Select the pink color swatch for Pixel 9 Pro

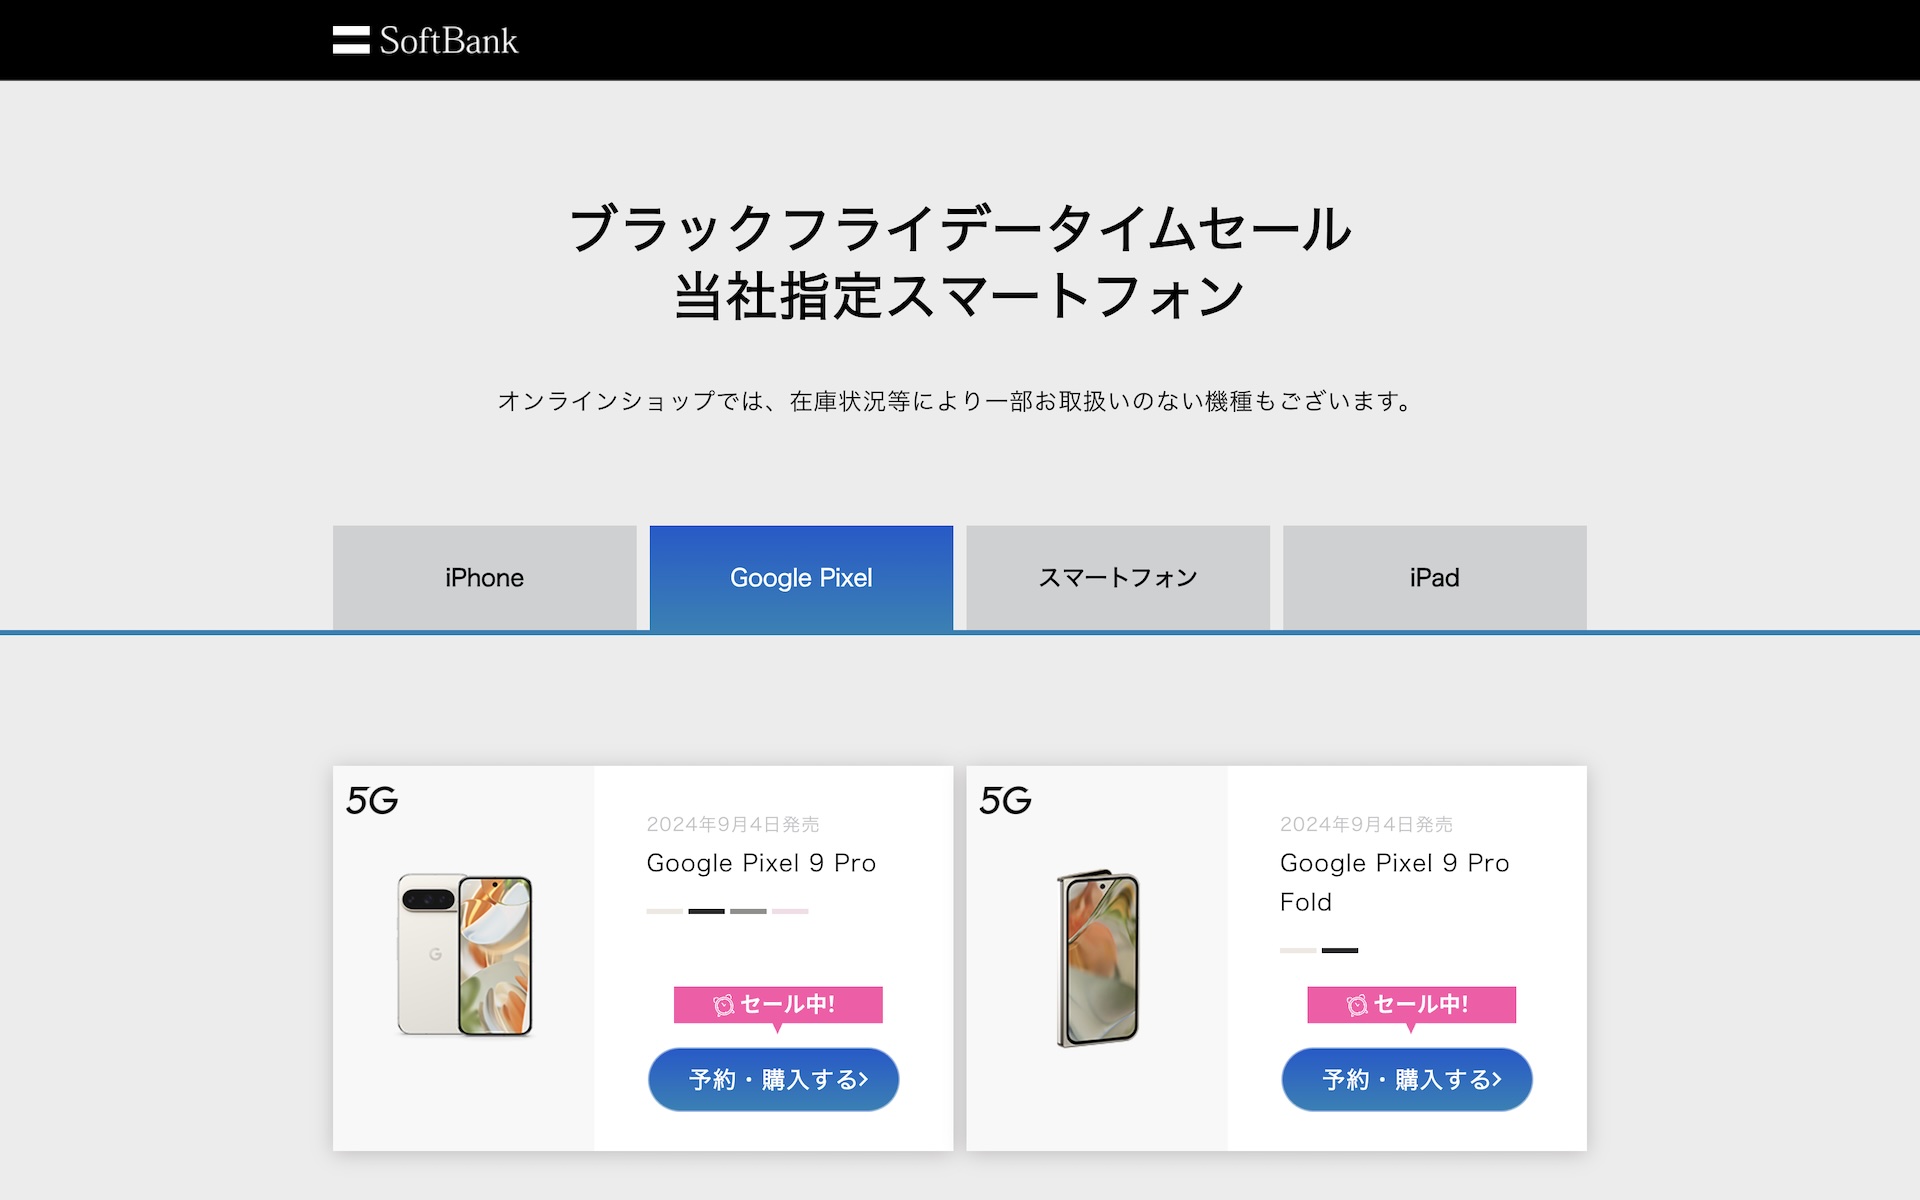tap(790, 911)
